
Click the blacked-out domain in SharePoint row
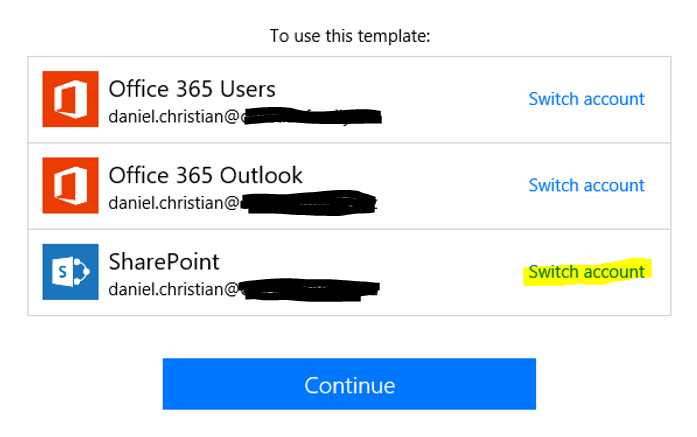tap(309, 289)
